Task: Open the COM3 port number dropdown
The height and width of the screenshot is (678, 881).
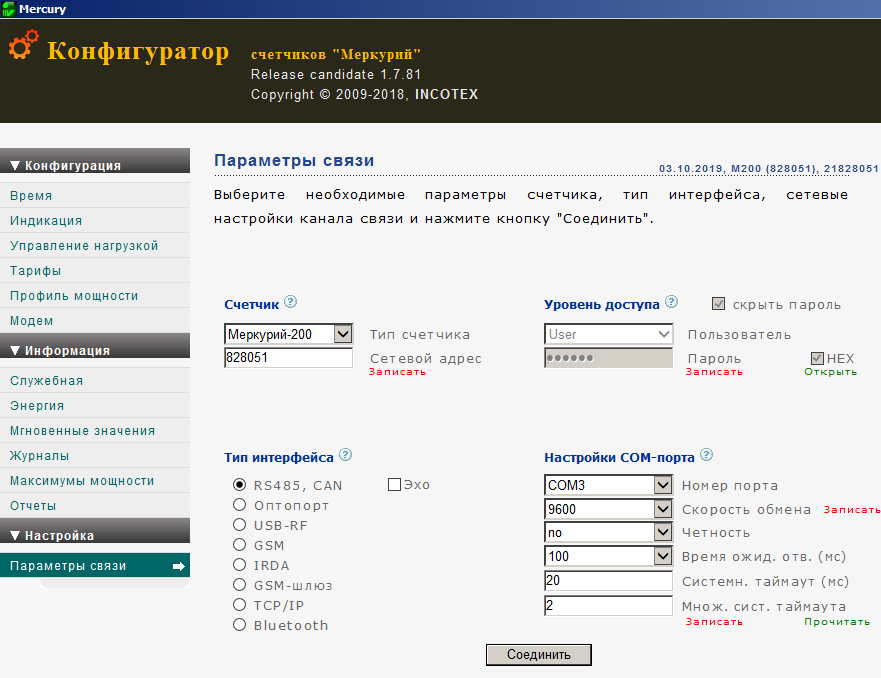Action: [608, 485]
